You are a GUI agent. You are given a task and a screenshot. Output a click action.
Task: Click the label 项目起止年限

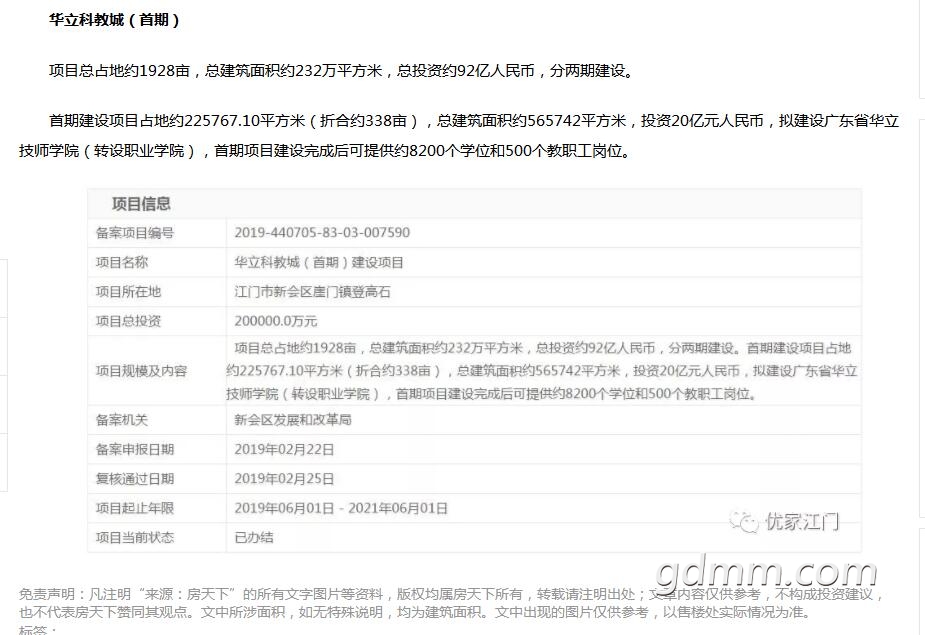pos(135,508)
